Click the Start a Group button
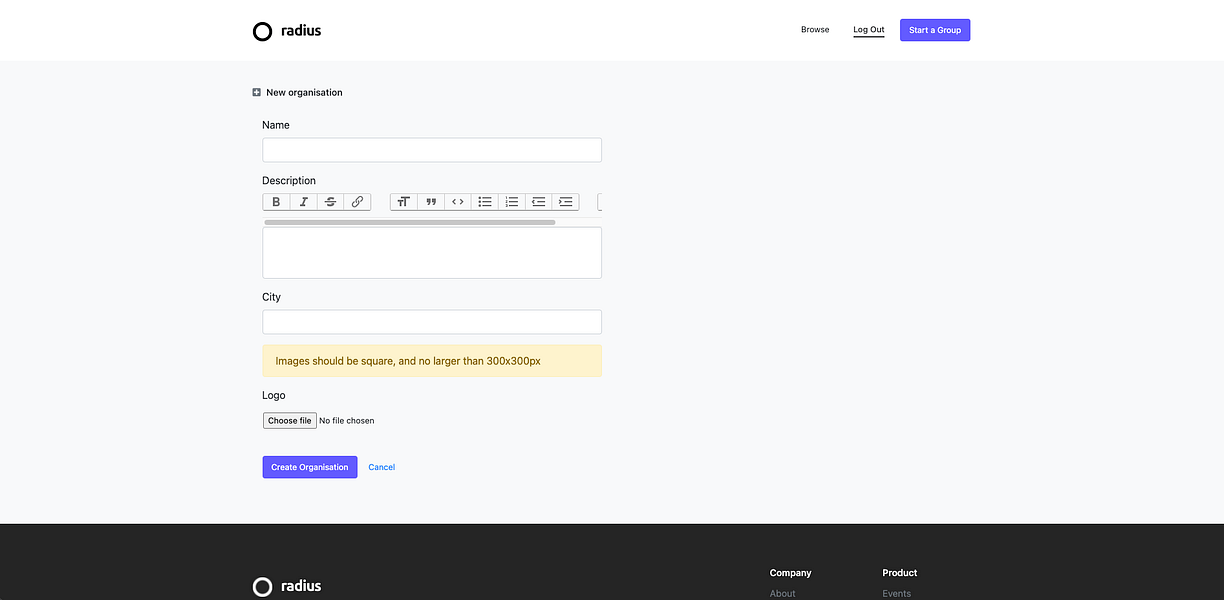The width and height of the screenshot is (1224, 600). 935,30
